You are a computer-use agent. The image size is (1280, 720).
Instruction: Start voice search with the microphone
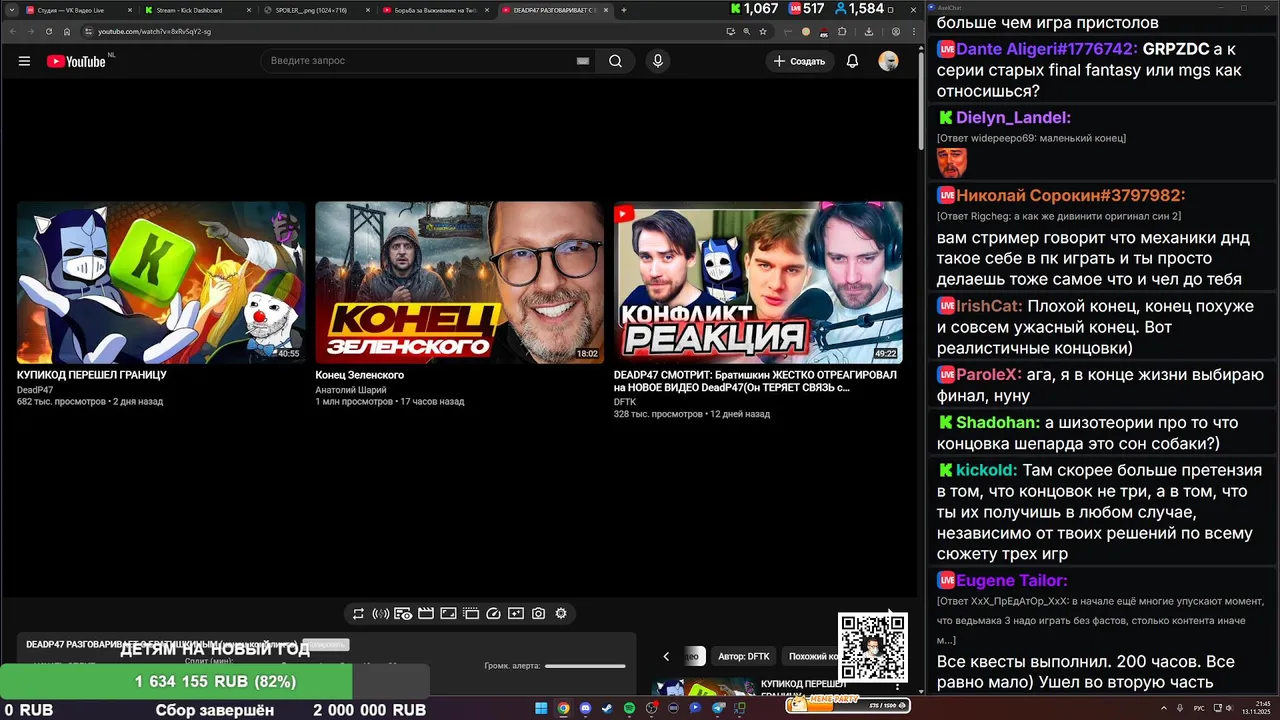pos(657,61)
